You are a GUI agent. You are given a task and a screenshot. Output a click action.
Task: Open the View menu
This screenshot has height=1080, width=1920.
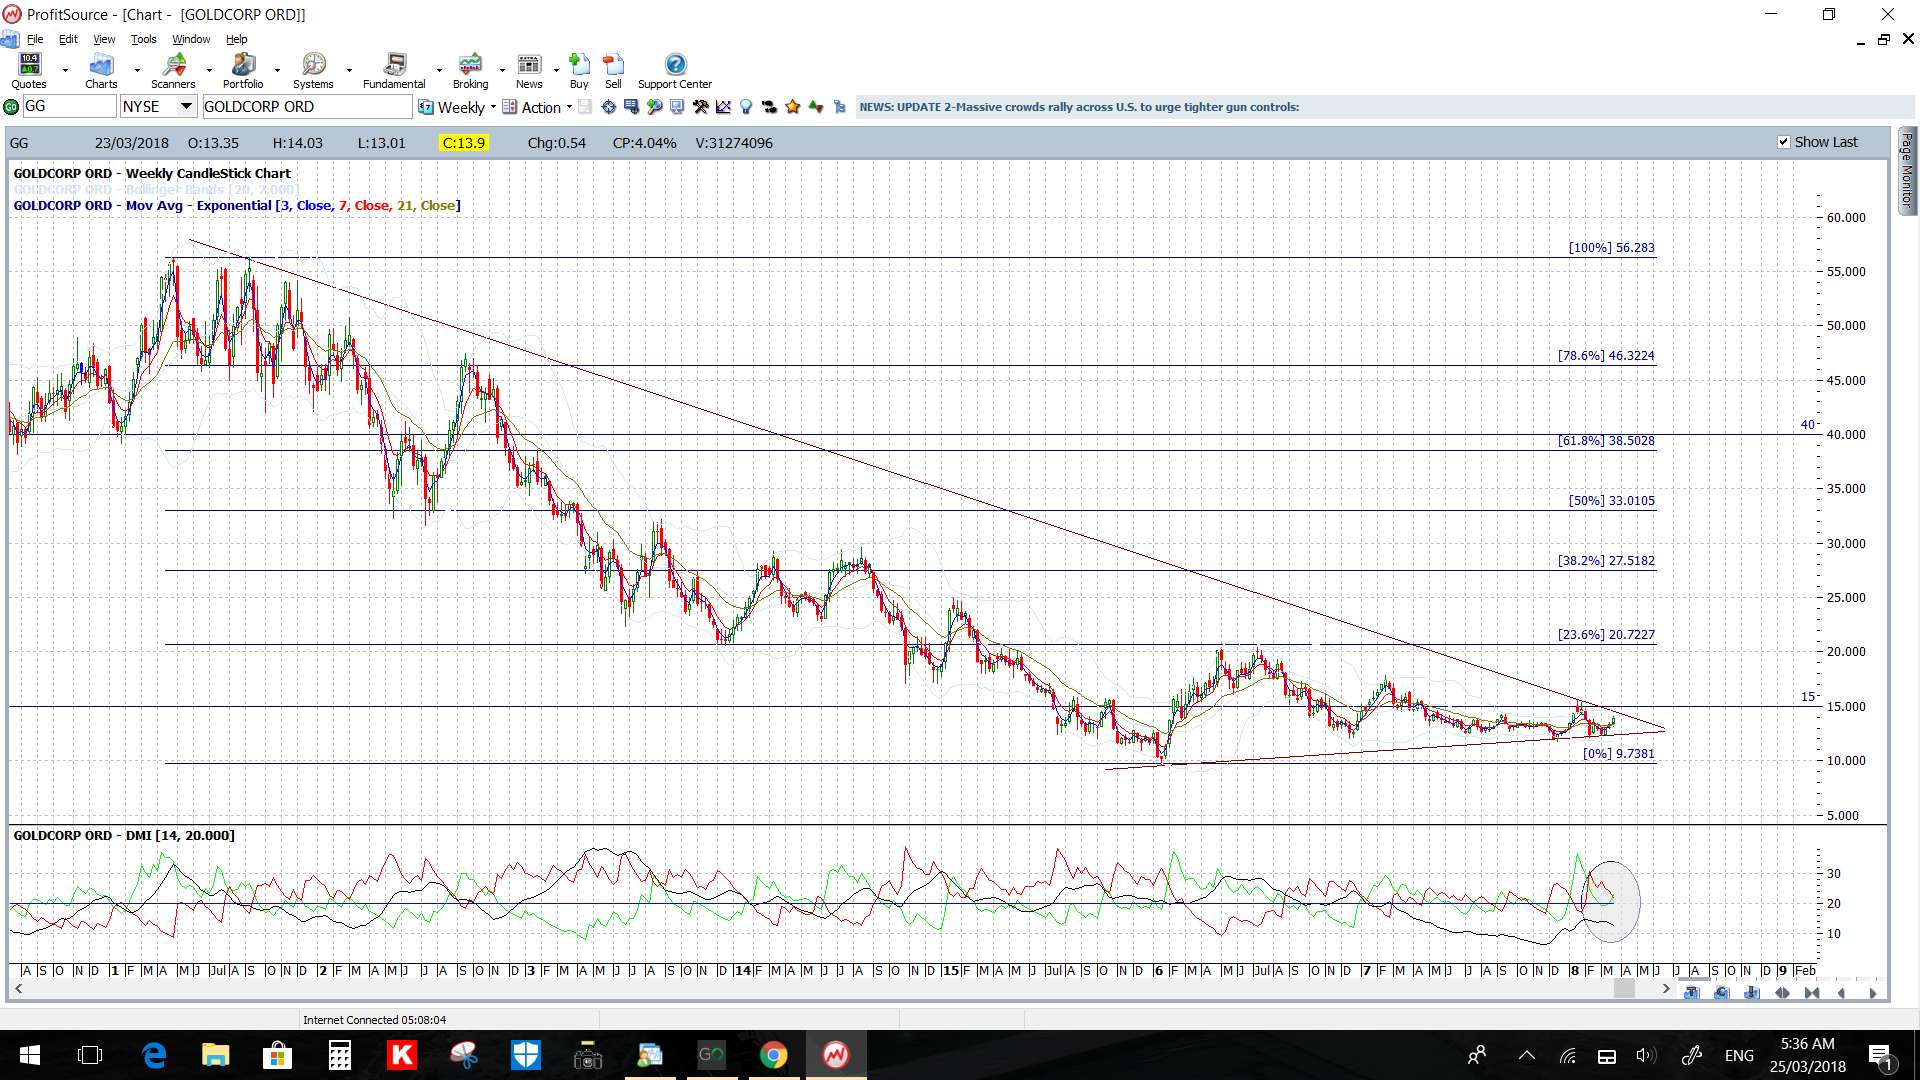tap(104, 39)
